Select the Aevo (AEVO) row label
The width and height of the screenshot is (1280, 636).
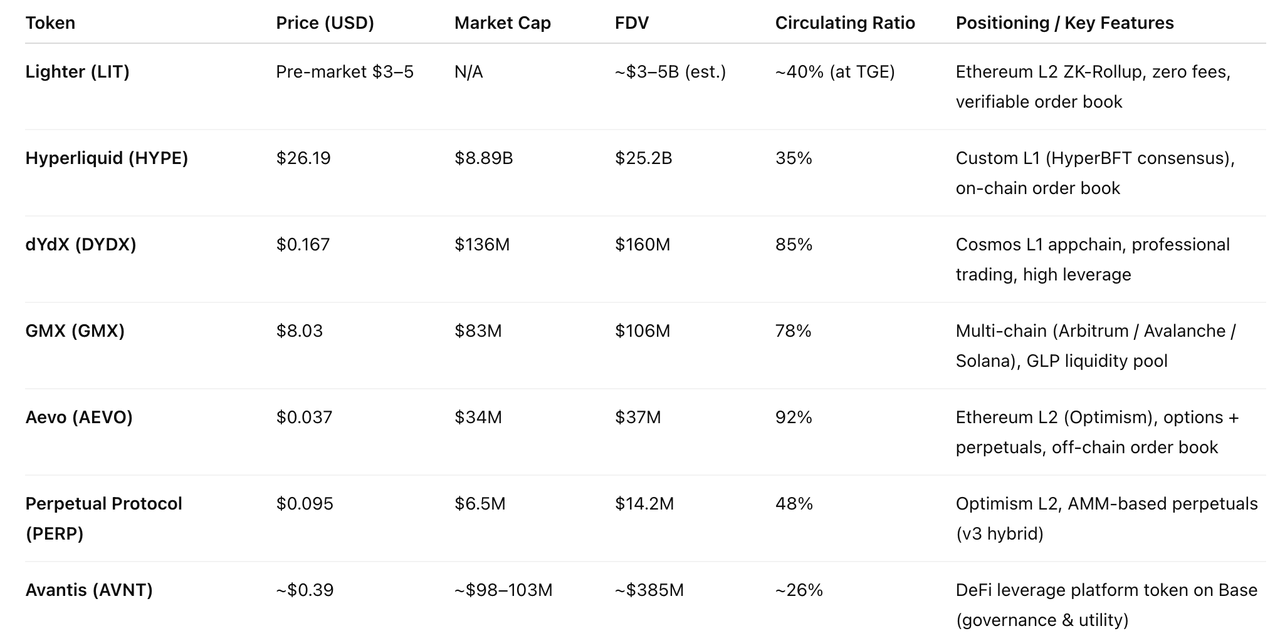pos(79,417)
